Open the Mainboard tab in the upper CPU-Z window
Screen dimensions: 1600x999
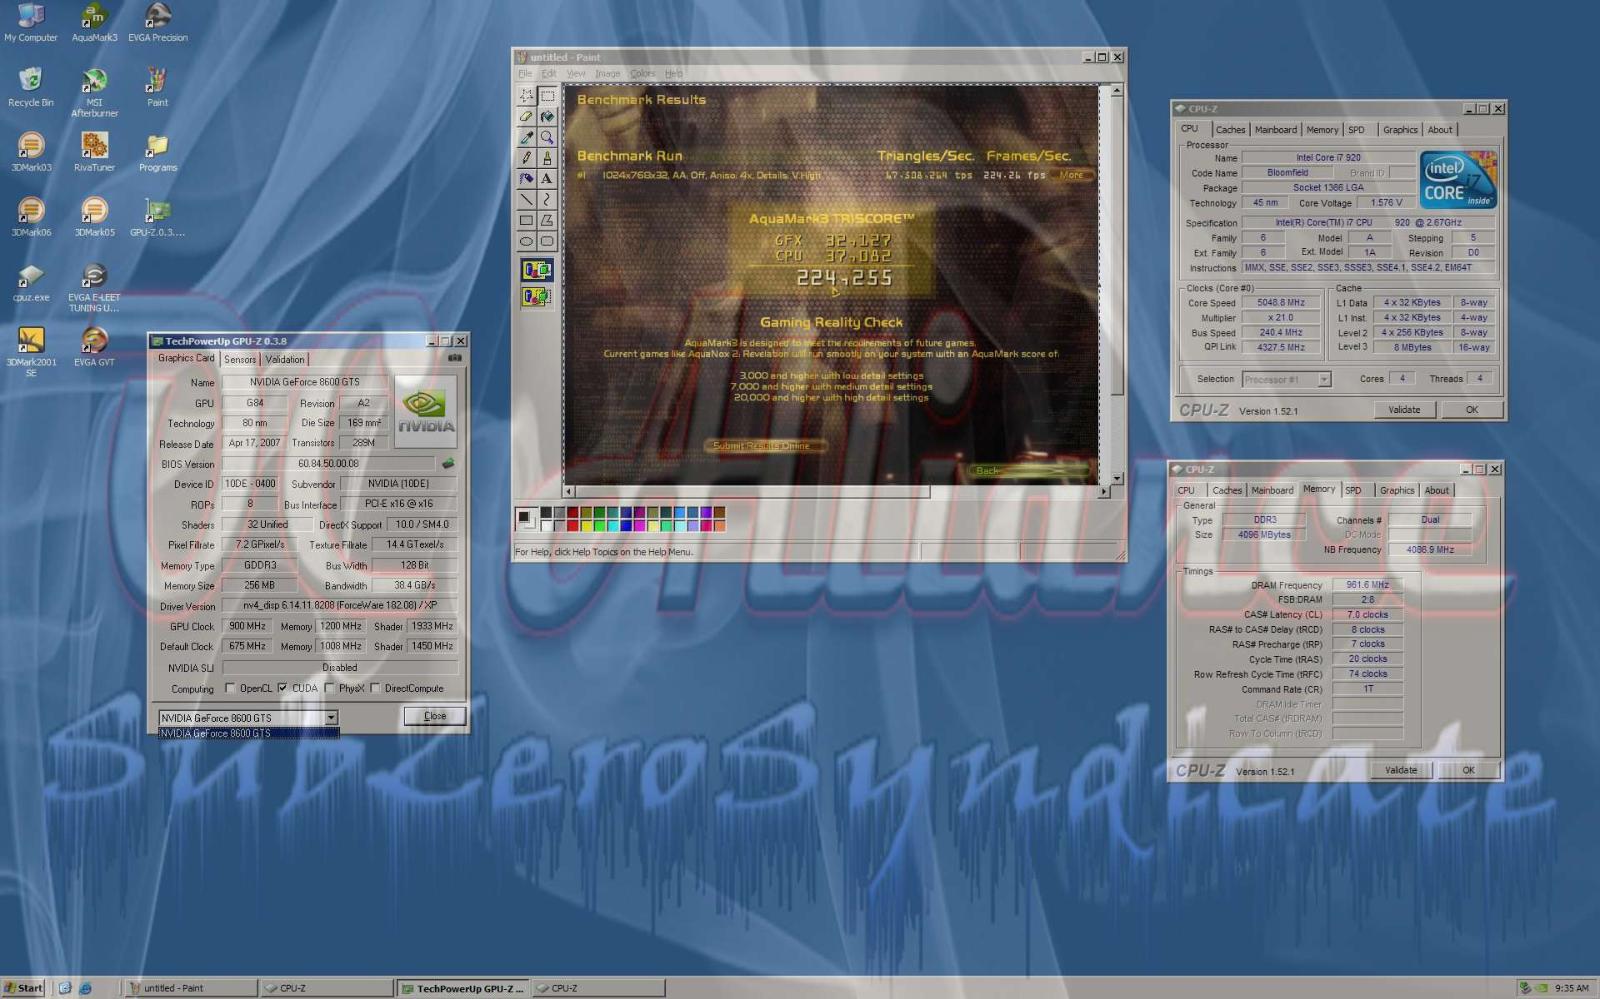(1276, 130)
